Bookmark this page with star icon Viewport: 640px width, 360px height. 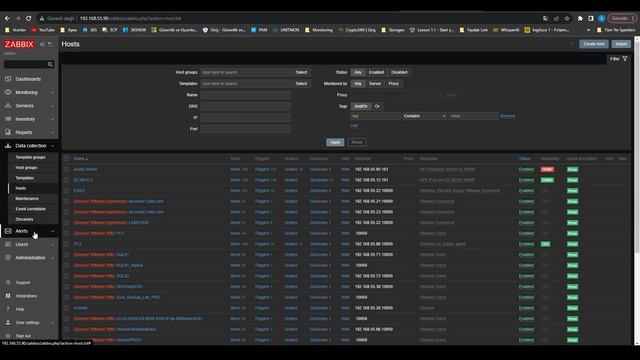(567, 18)
